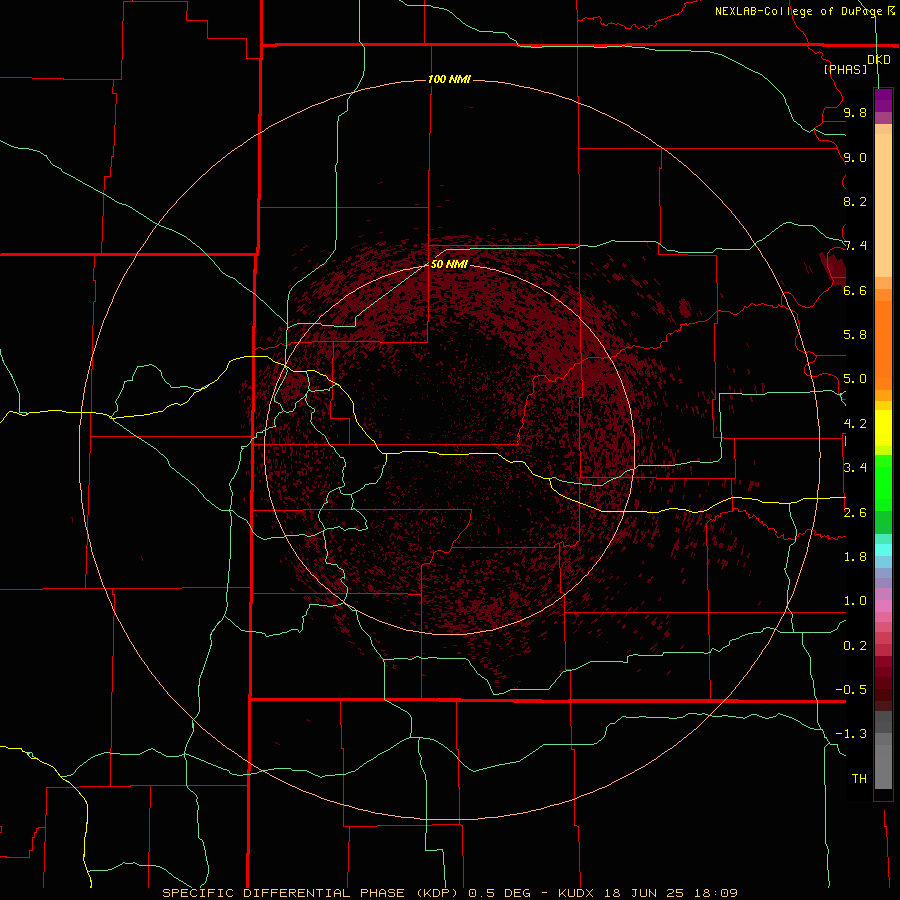The image size is (900, 900).
Task: Click the 100 NMI range ring label
Action: [449, 79]
